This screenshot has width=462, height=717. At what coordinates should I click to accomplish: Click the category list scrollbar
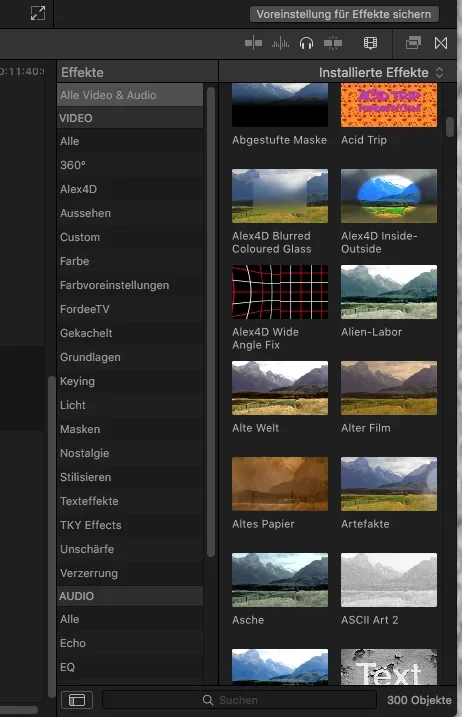211,322
